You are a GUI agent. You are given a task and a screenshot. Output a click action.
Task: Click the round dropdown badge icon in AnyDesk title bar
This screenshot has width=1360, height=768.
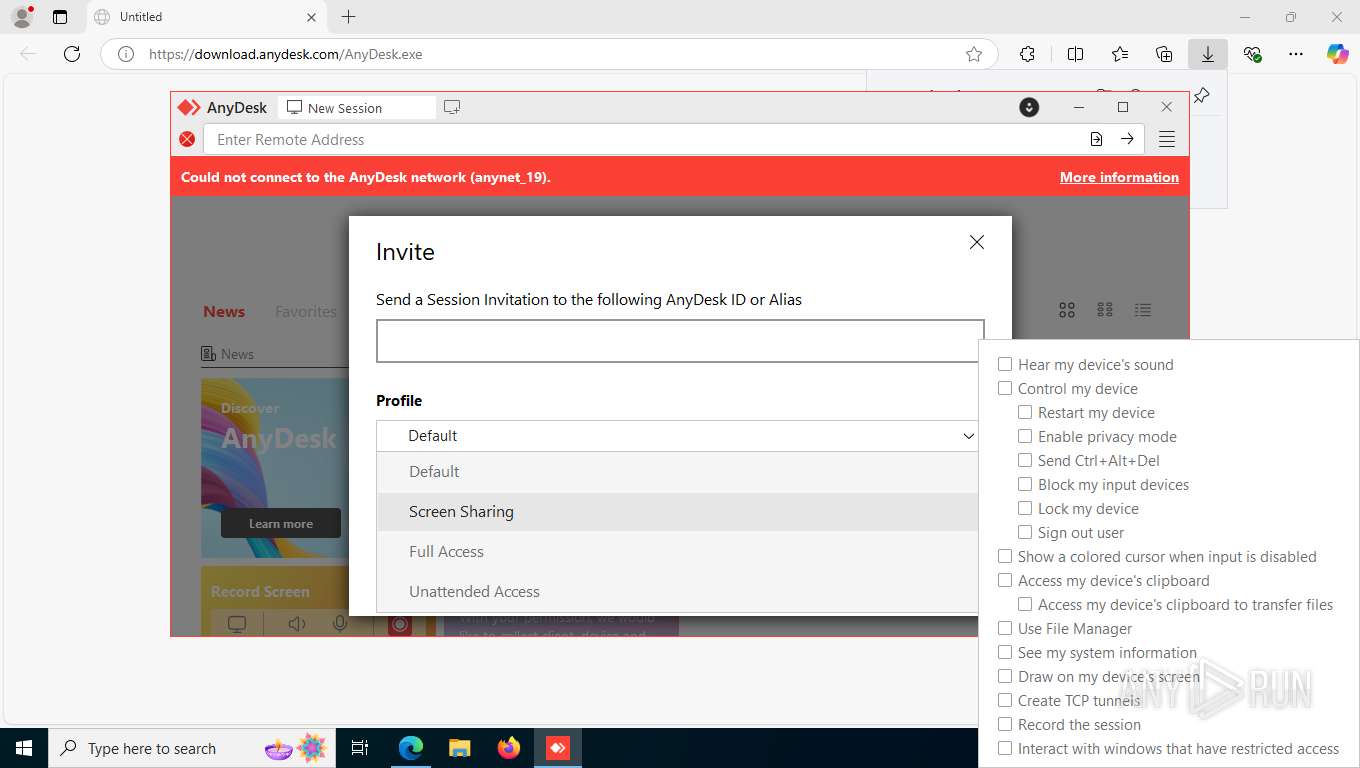[x=1029, y=107]
